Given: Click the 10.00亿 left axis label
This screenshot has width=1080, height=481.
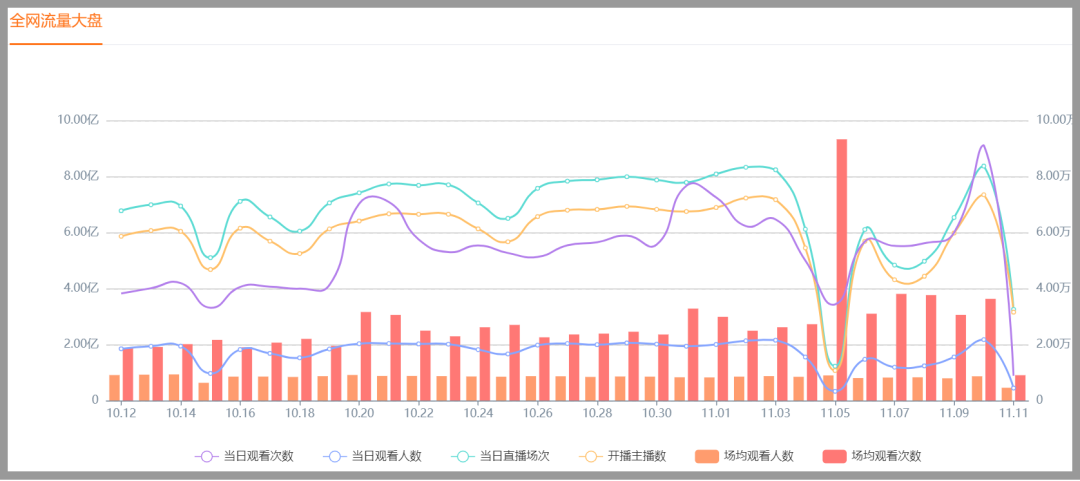Looking at the screenshot, I should 78,120.
